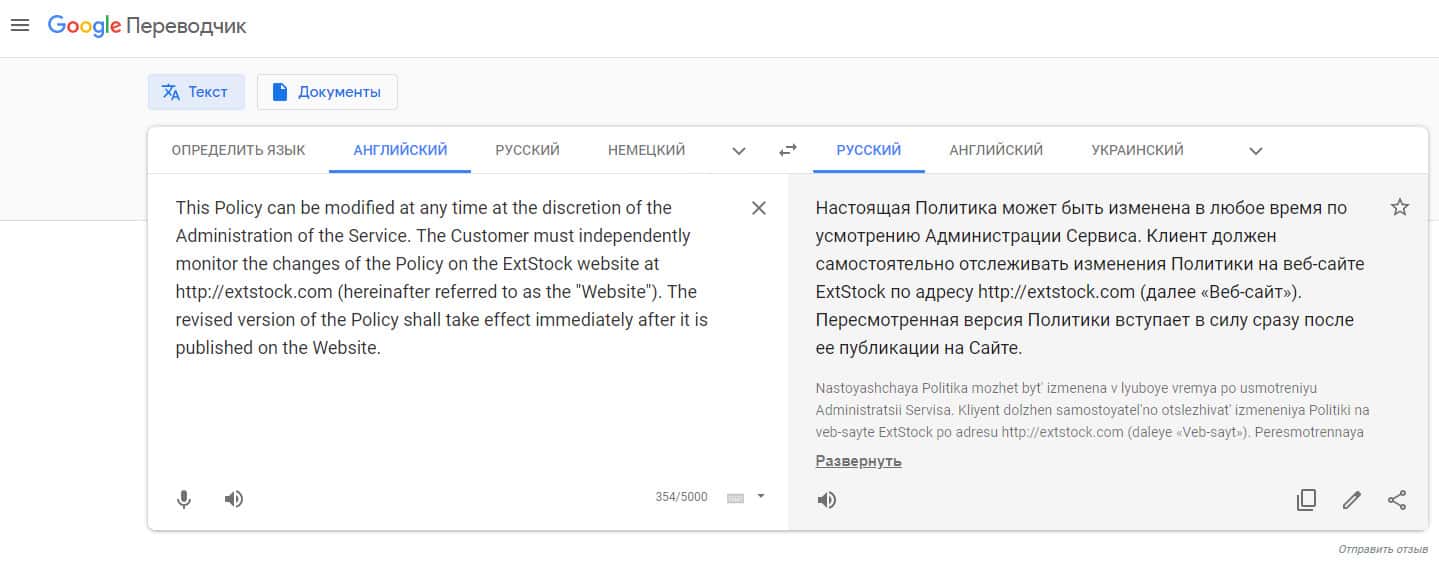Click inside the English source text box
The height and width of the screenshot is (567, 1439).
(450, 400)
